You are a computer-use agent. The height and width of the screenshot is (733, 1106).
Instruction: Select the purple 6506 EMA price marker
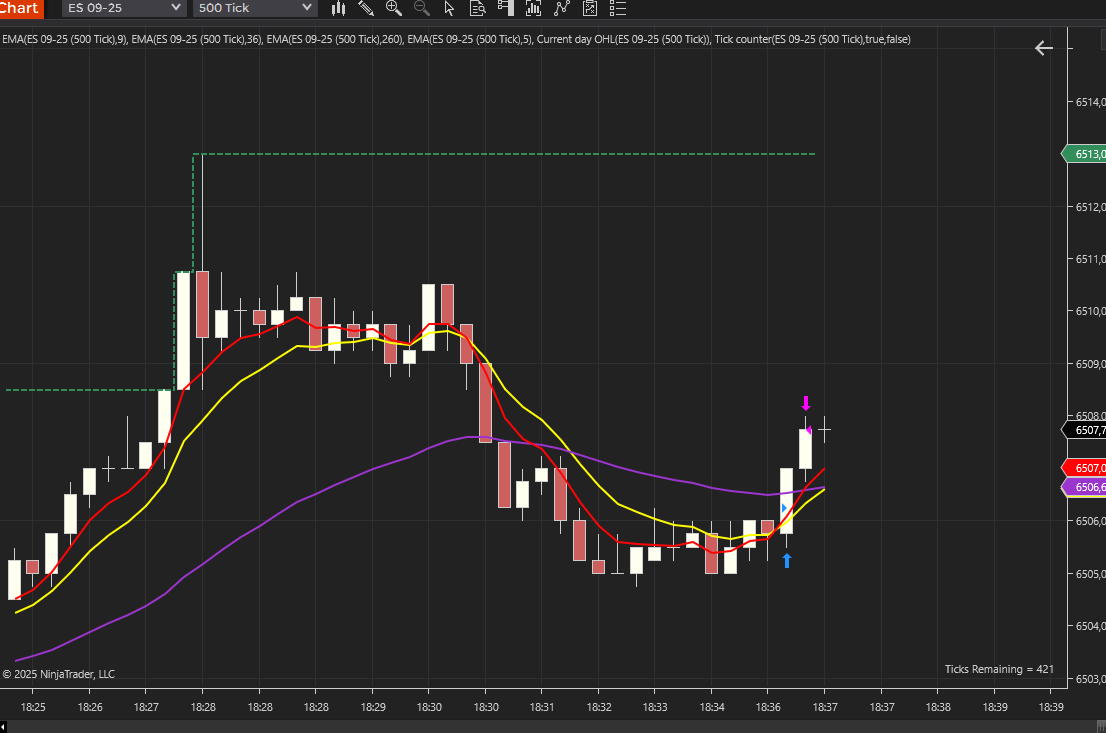pos(1085,487)
